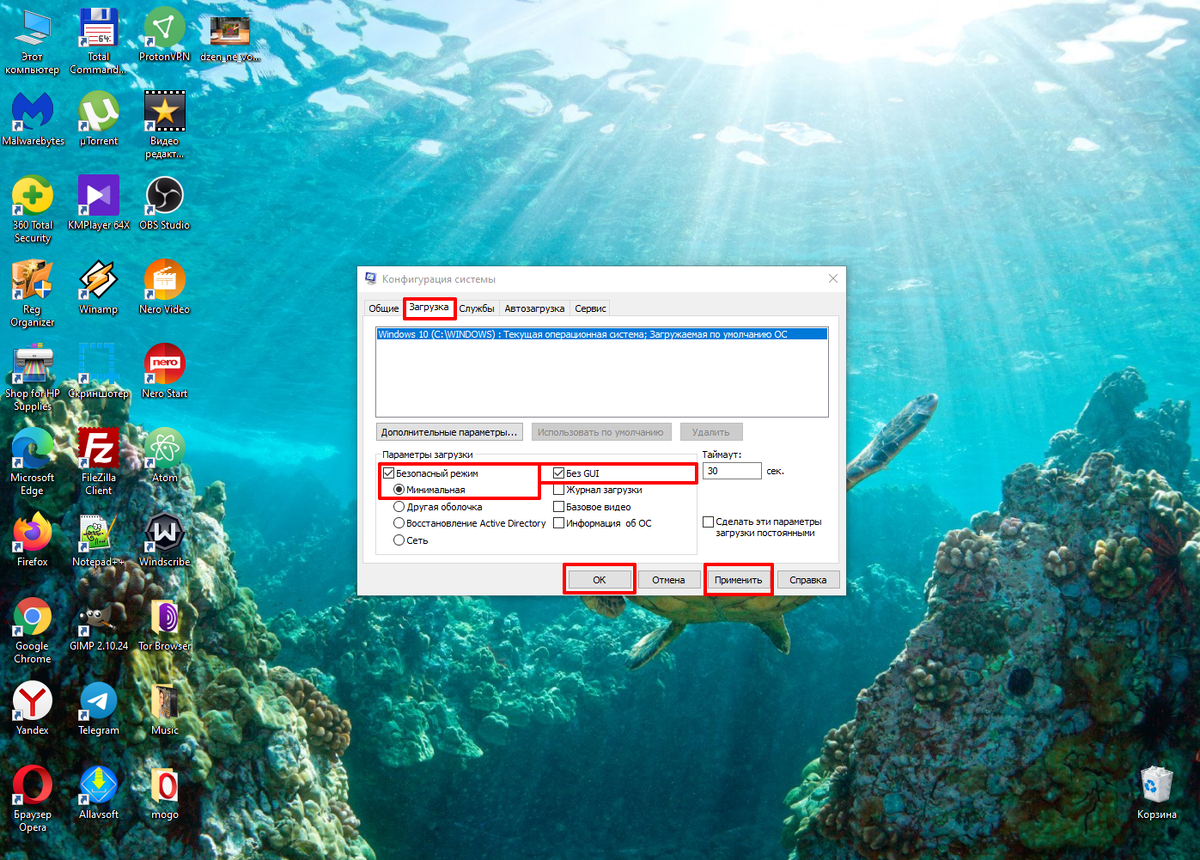Launch µTorrent desktop shortcut

click(x=98, y=120)
